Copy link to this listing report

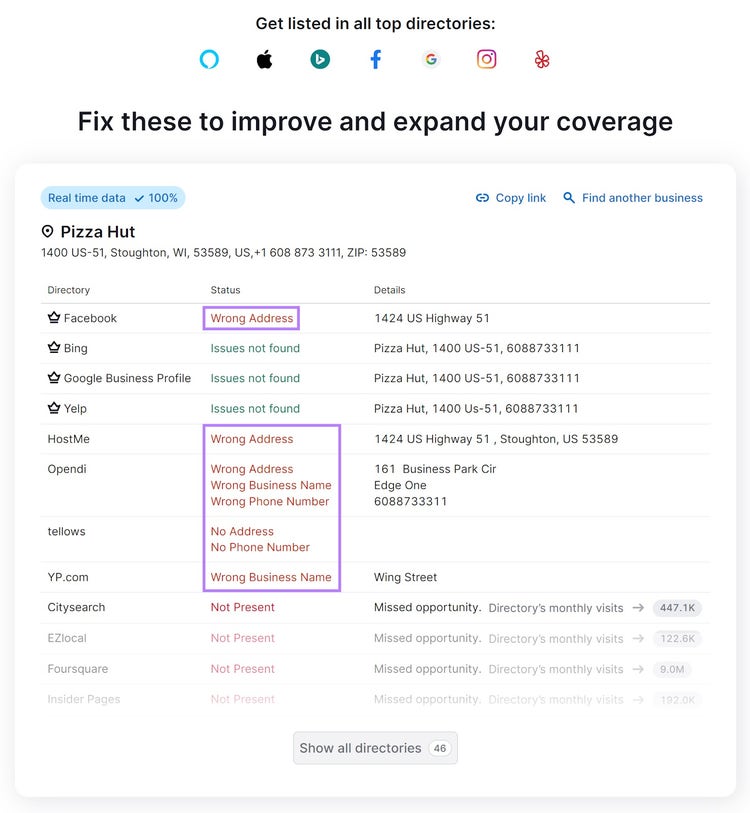tap(511, 198)
